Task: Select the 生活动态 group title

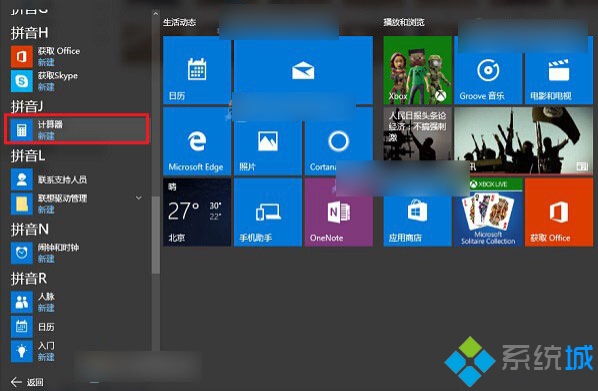Action: click(x=179, y=23)
